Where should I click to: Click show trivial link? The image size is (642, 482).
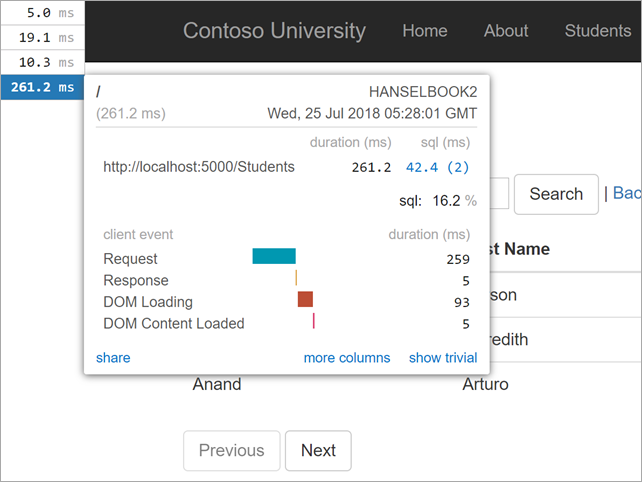click(x=443, y=358)
